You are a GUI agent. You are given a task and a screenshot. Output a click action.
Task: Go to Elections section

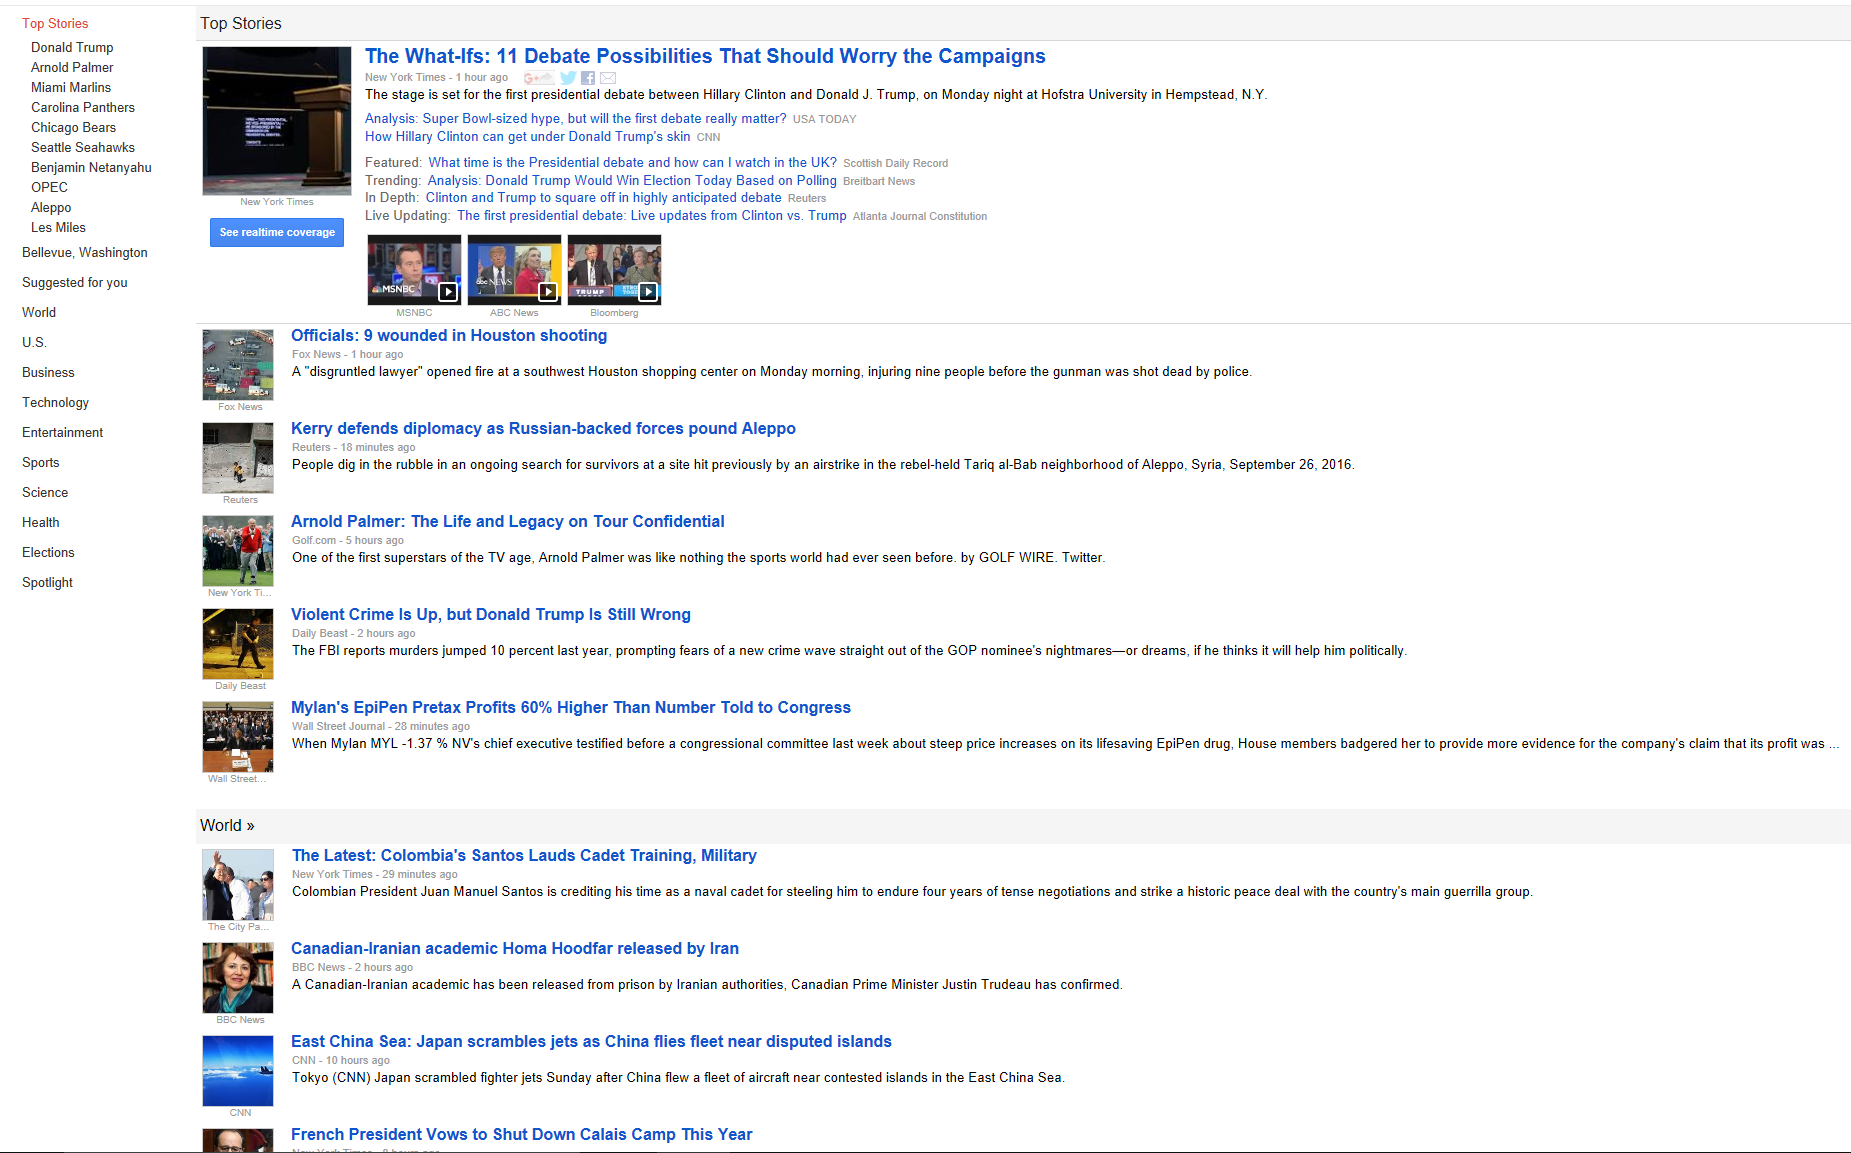click(48, 552)
